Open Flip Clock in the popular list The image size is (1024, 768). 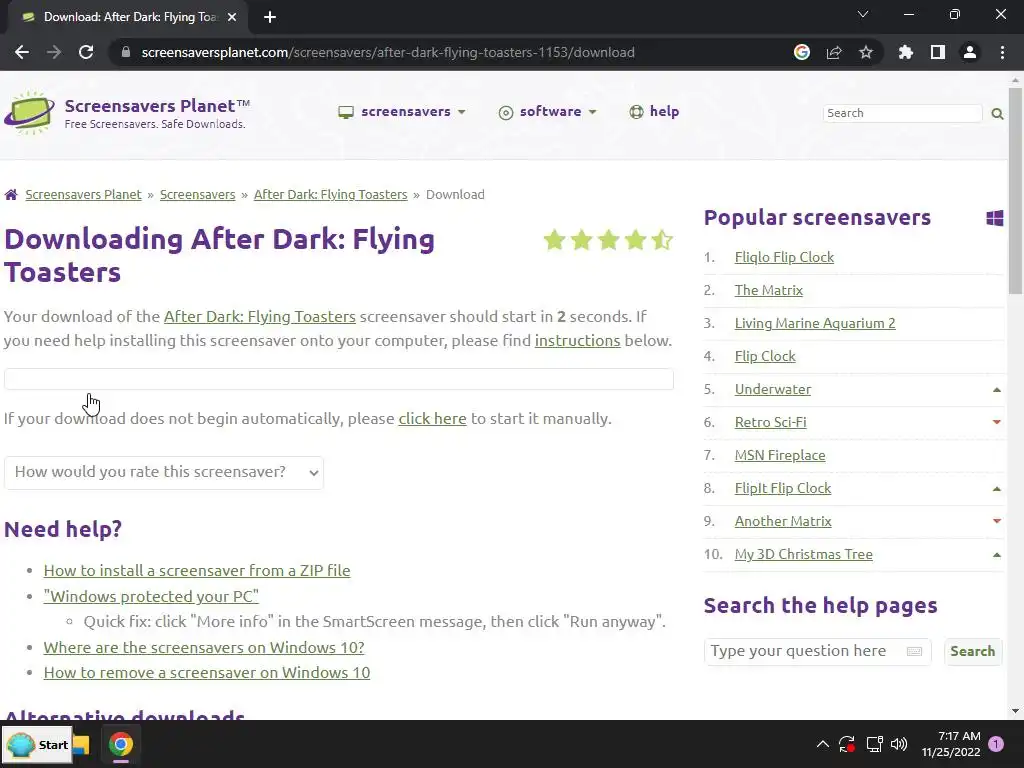(765, 356)
